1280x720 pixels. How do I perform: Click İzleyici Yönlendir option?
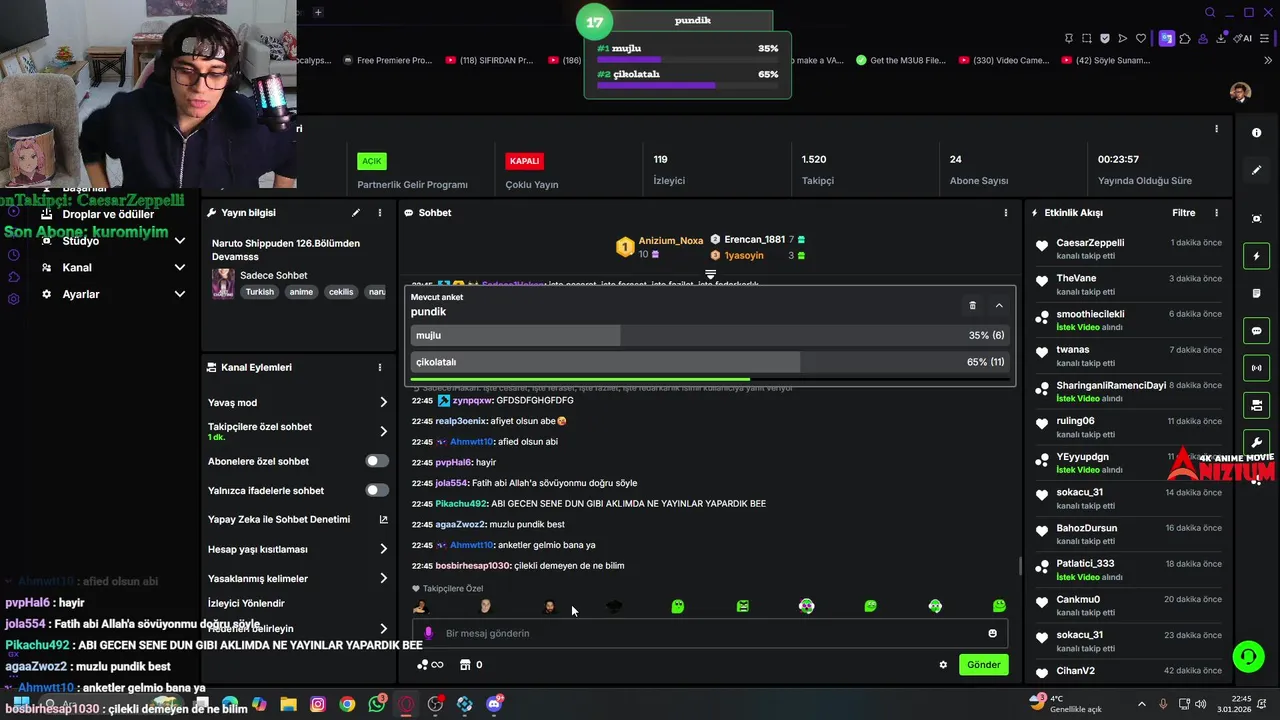pyautogui.click(x=246, y=604)
